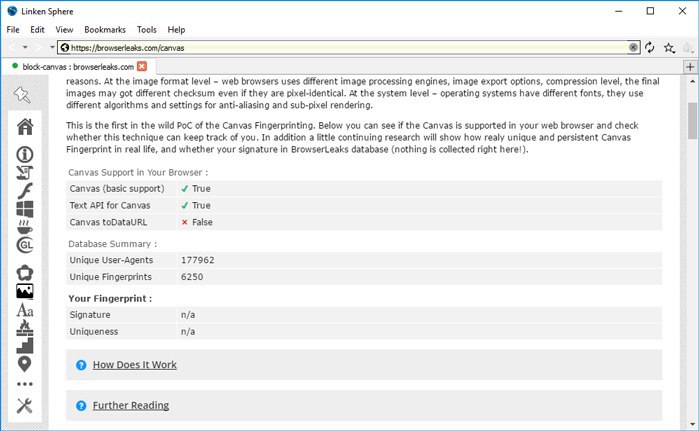Click the How Does It Work link
The width and height of the screenshot is (699, 431).
tap(135, 365)
